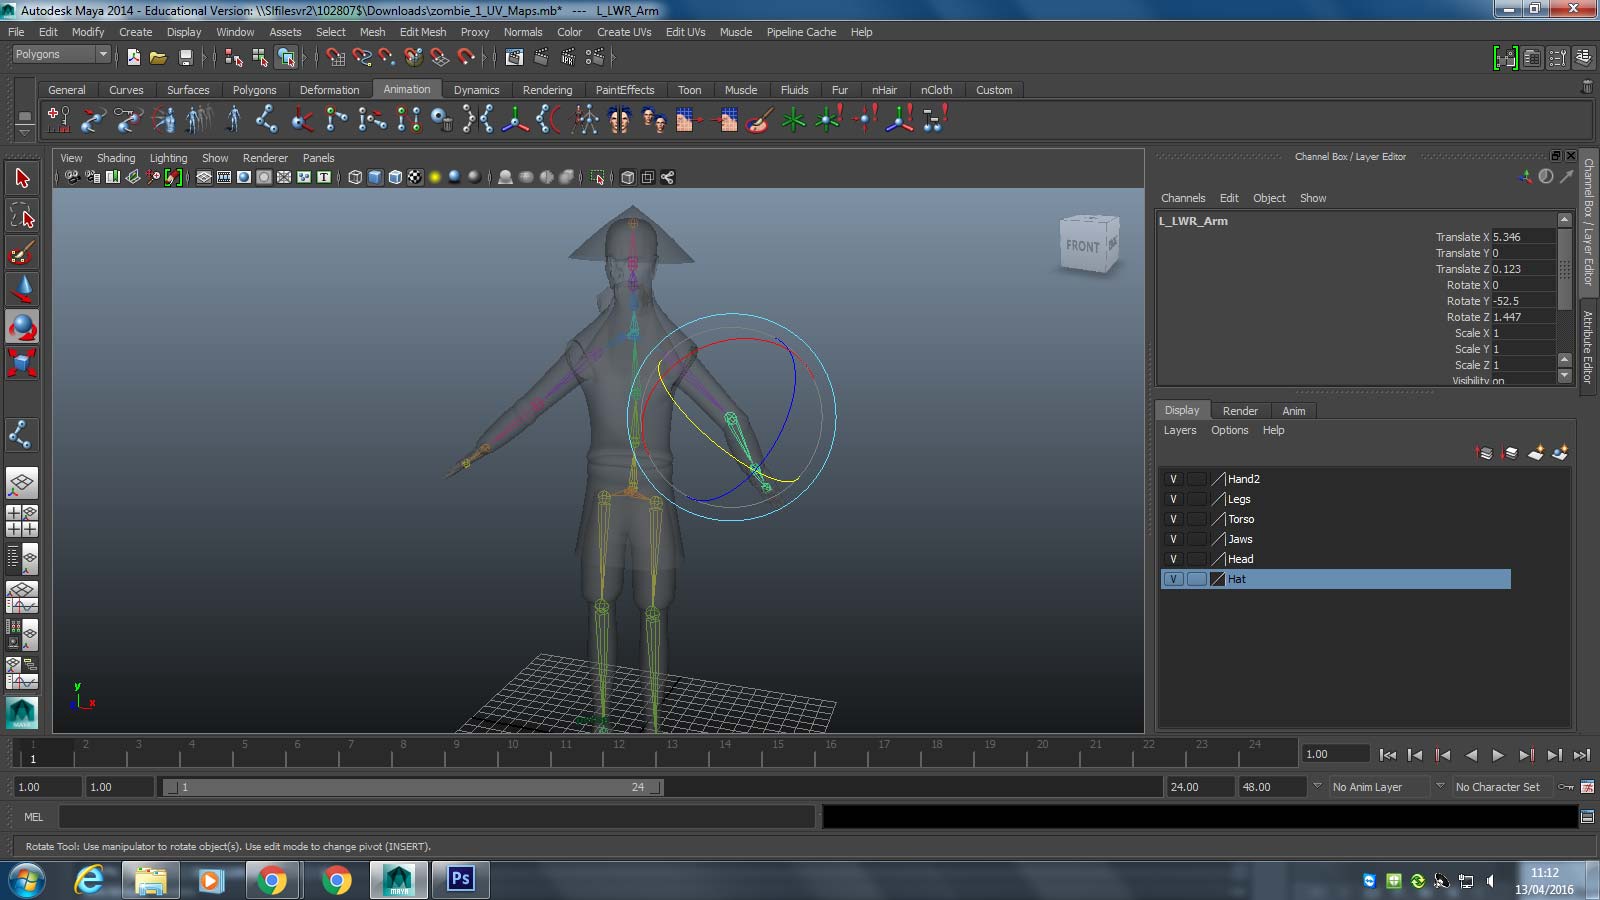The image size is (1600, 900).
Task: Open the Polygons menu set dropdown
Action: coord(60,54)
